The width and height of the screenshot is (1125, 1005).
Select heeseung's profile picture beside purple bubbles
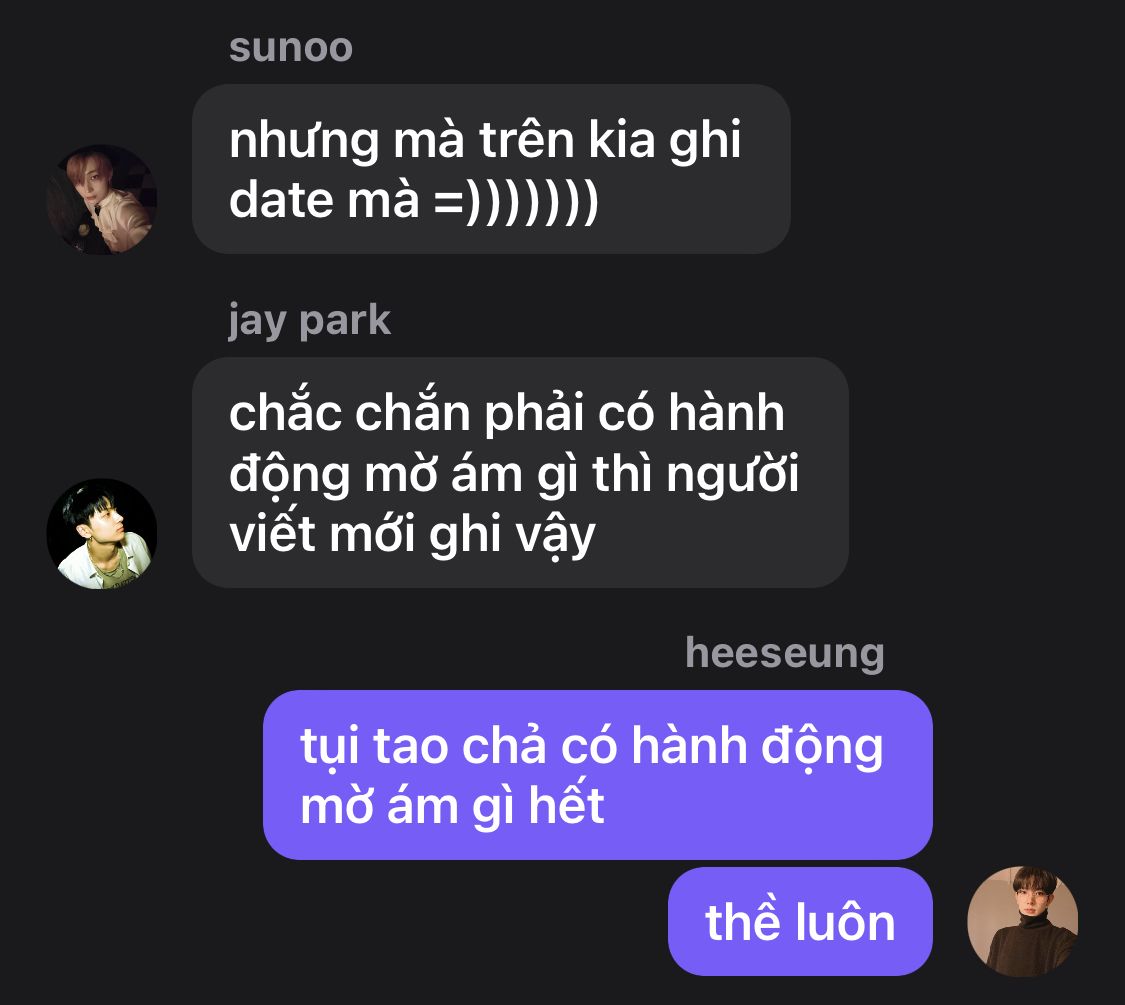pos(1022,921)
